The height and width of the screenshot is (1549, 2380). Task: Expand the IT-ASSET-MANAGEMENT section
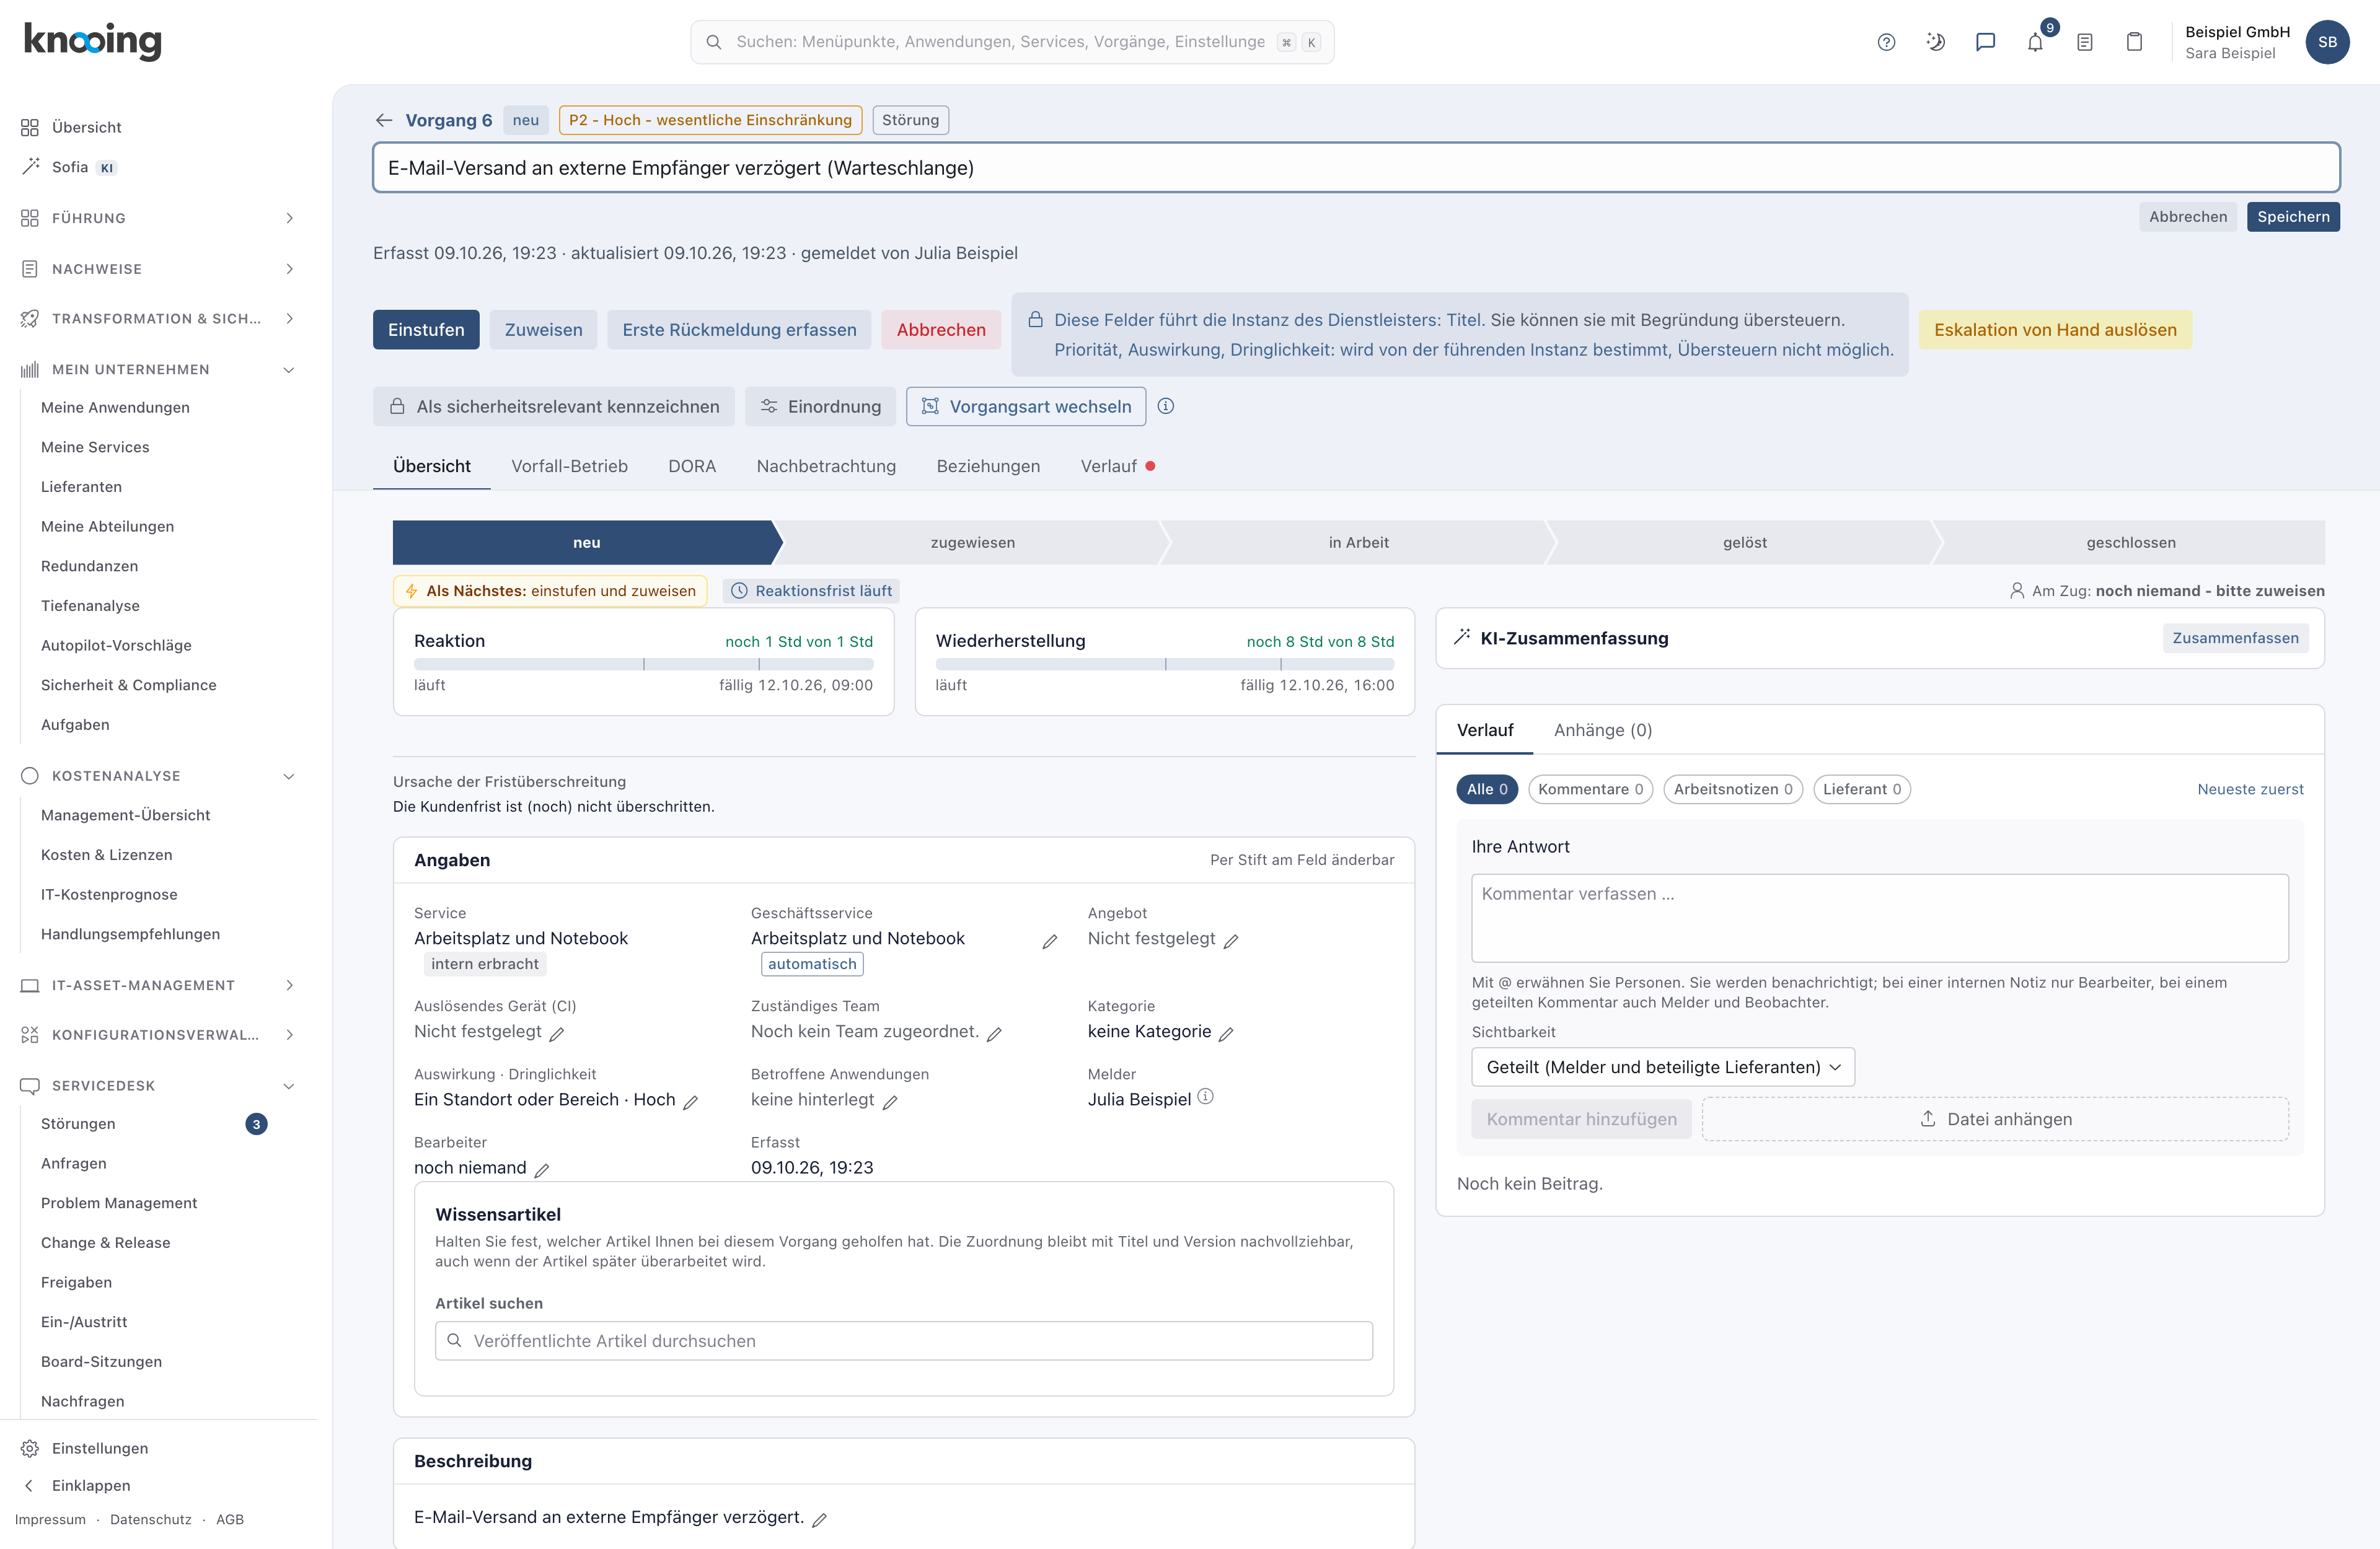[159, 985]
